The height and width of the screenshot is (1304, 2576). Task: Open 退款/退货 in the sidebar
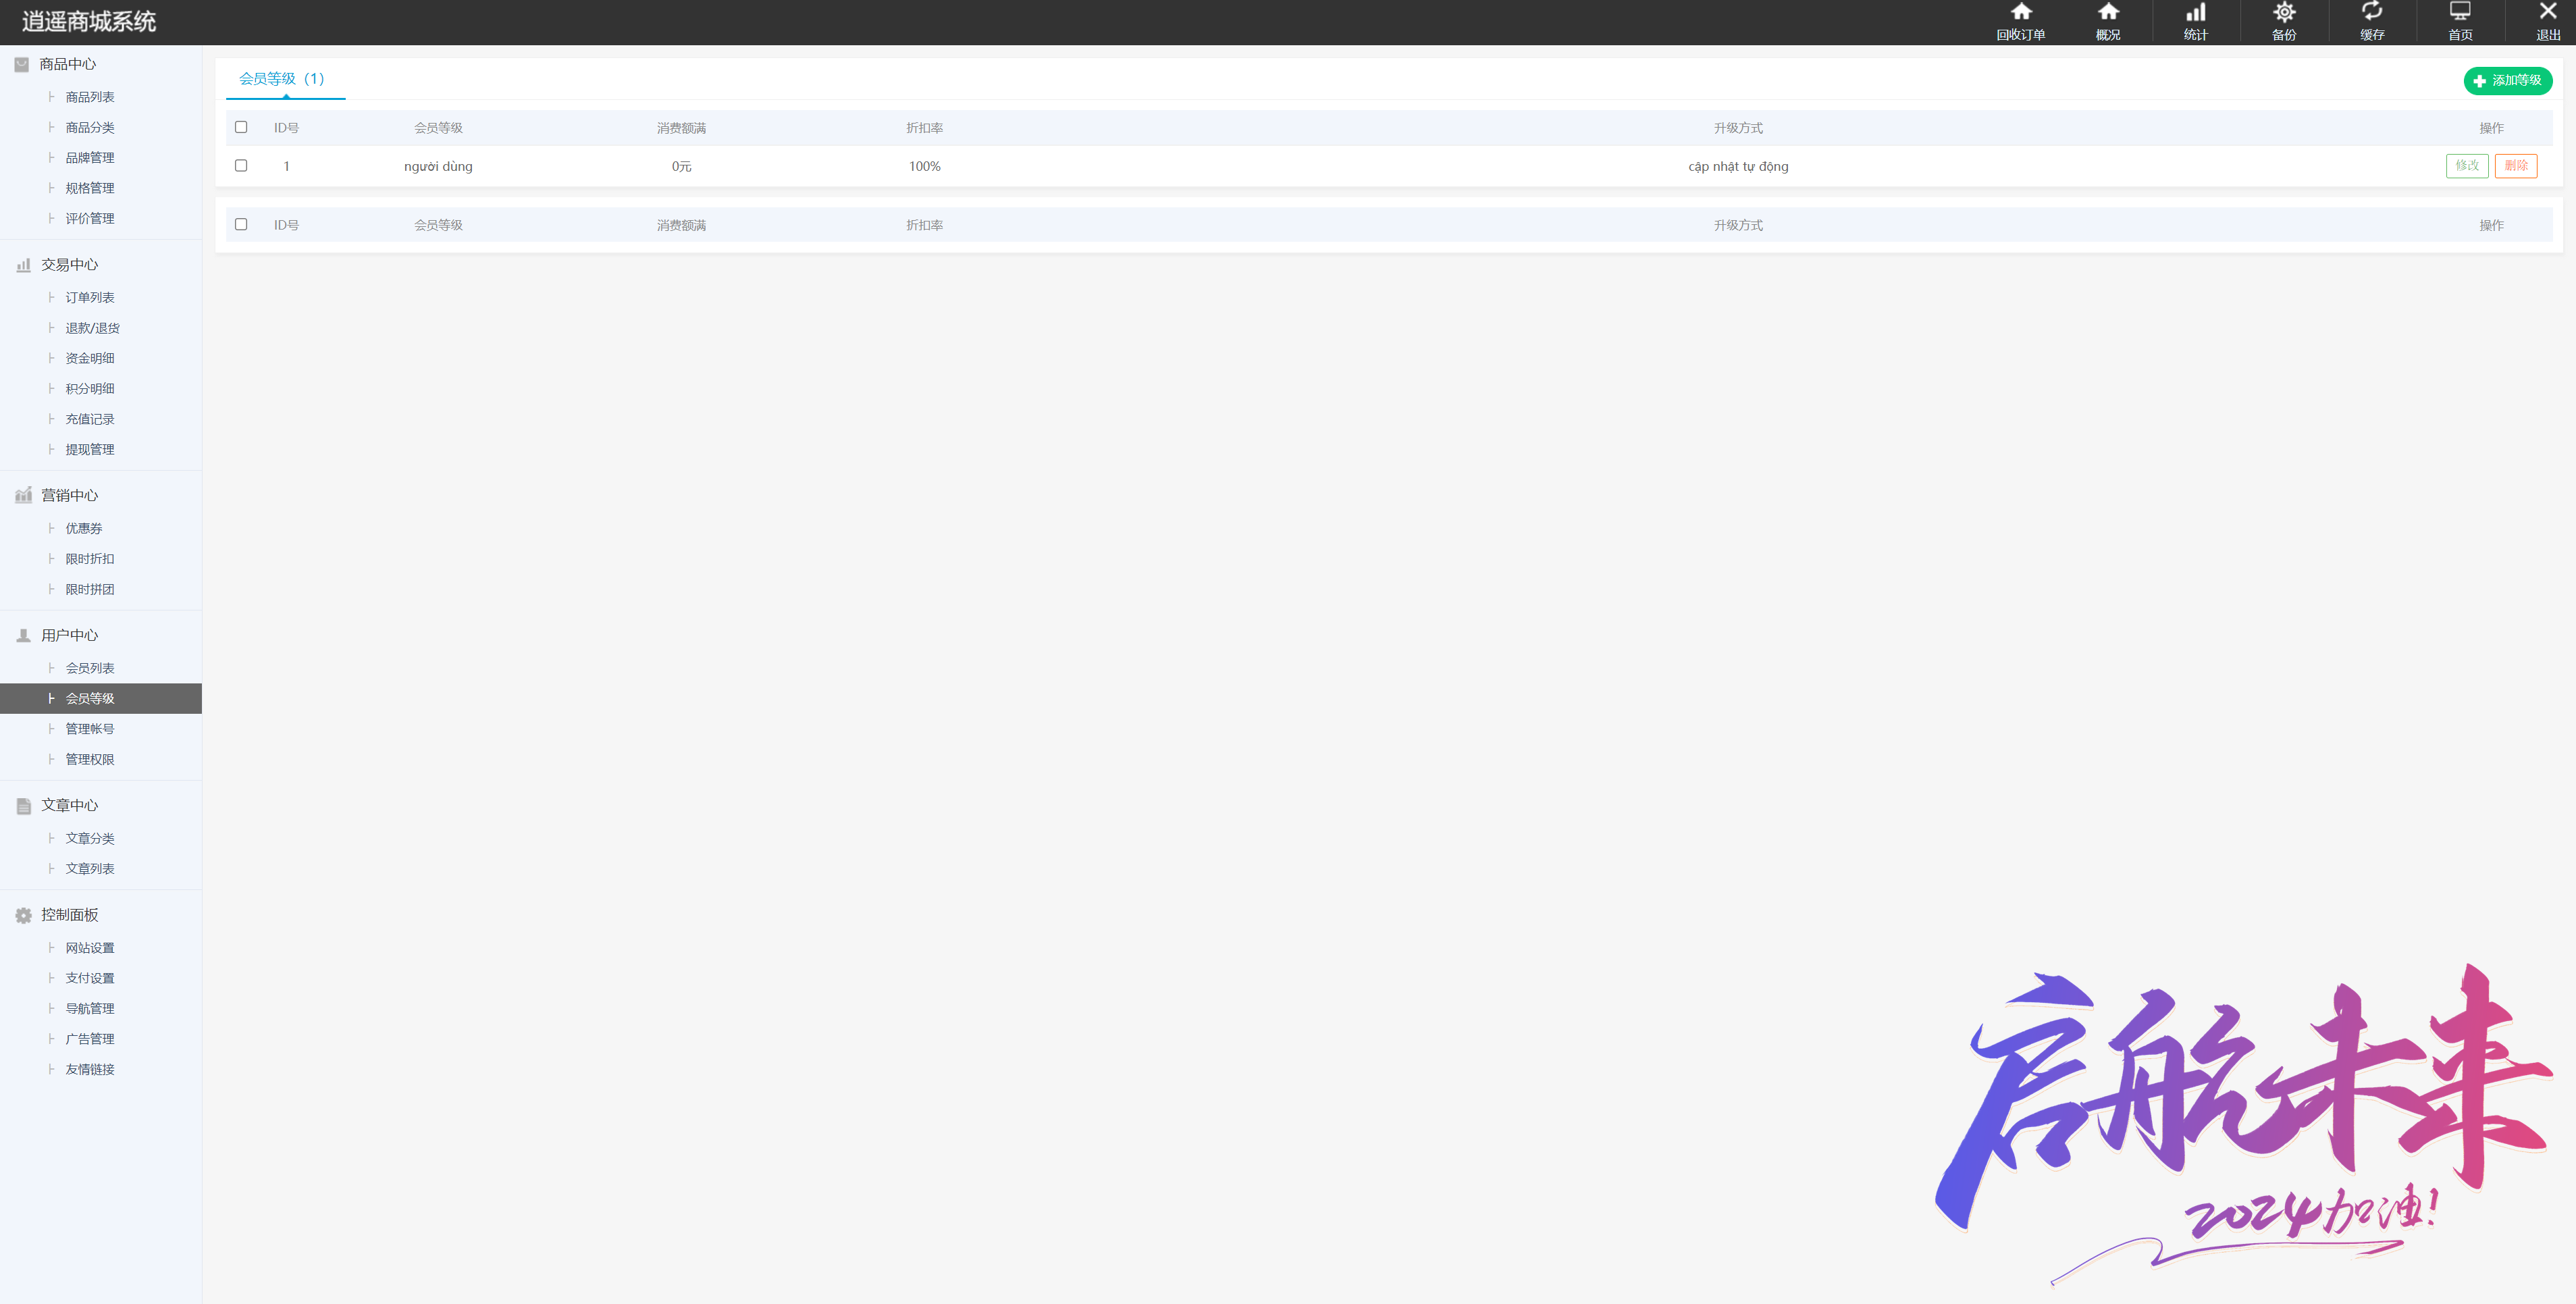(92, 328)
